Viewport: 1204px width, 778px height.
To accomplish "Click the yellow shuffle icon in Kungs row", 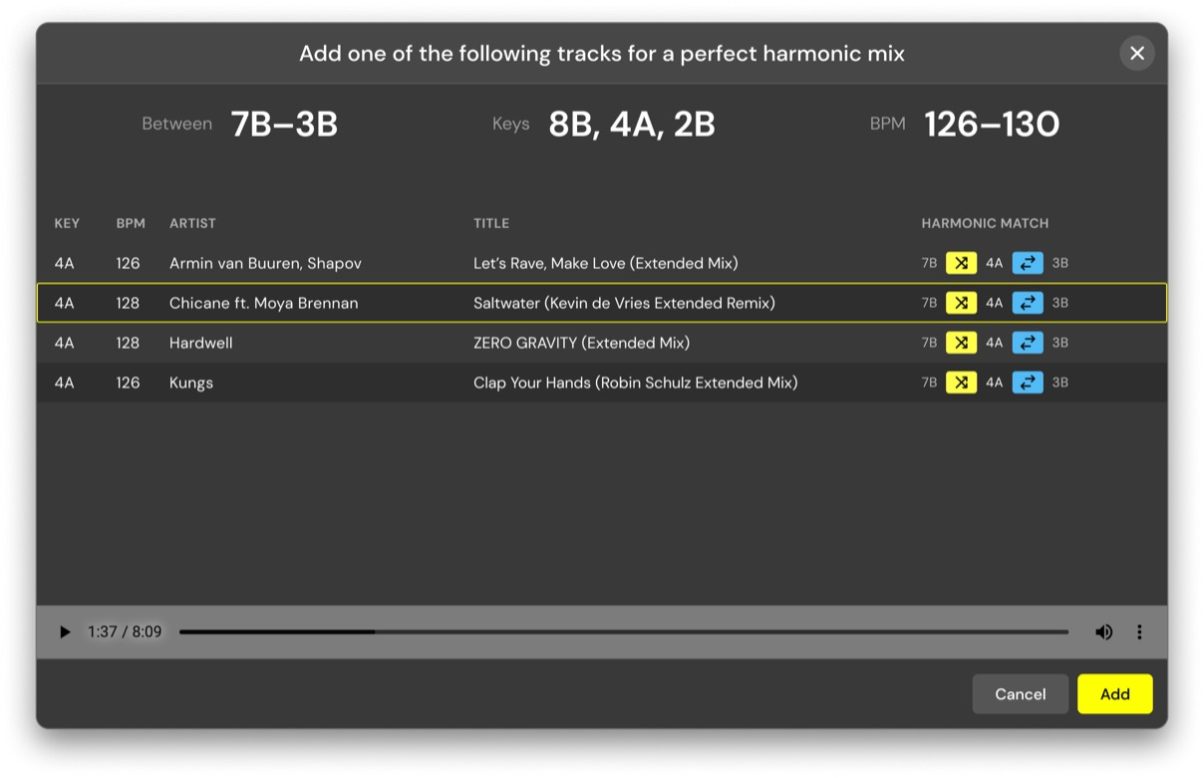I will coord(961,383).
